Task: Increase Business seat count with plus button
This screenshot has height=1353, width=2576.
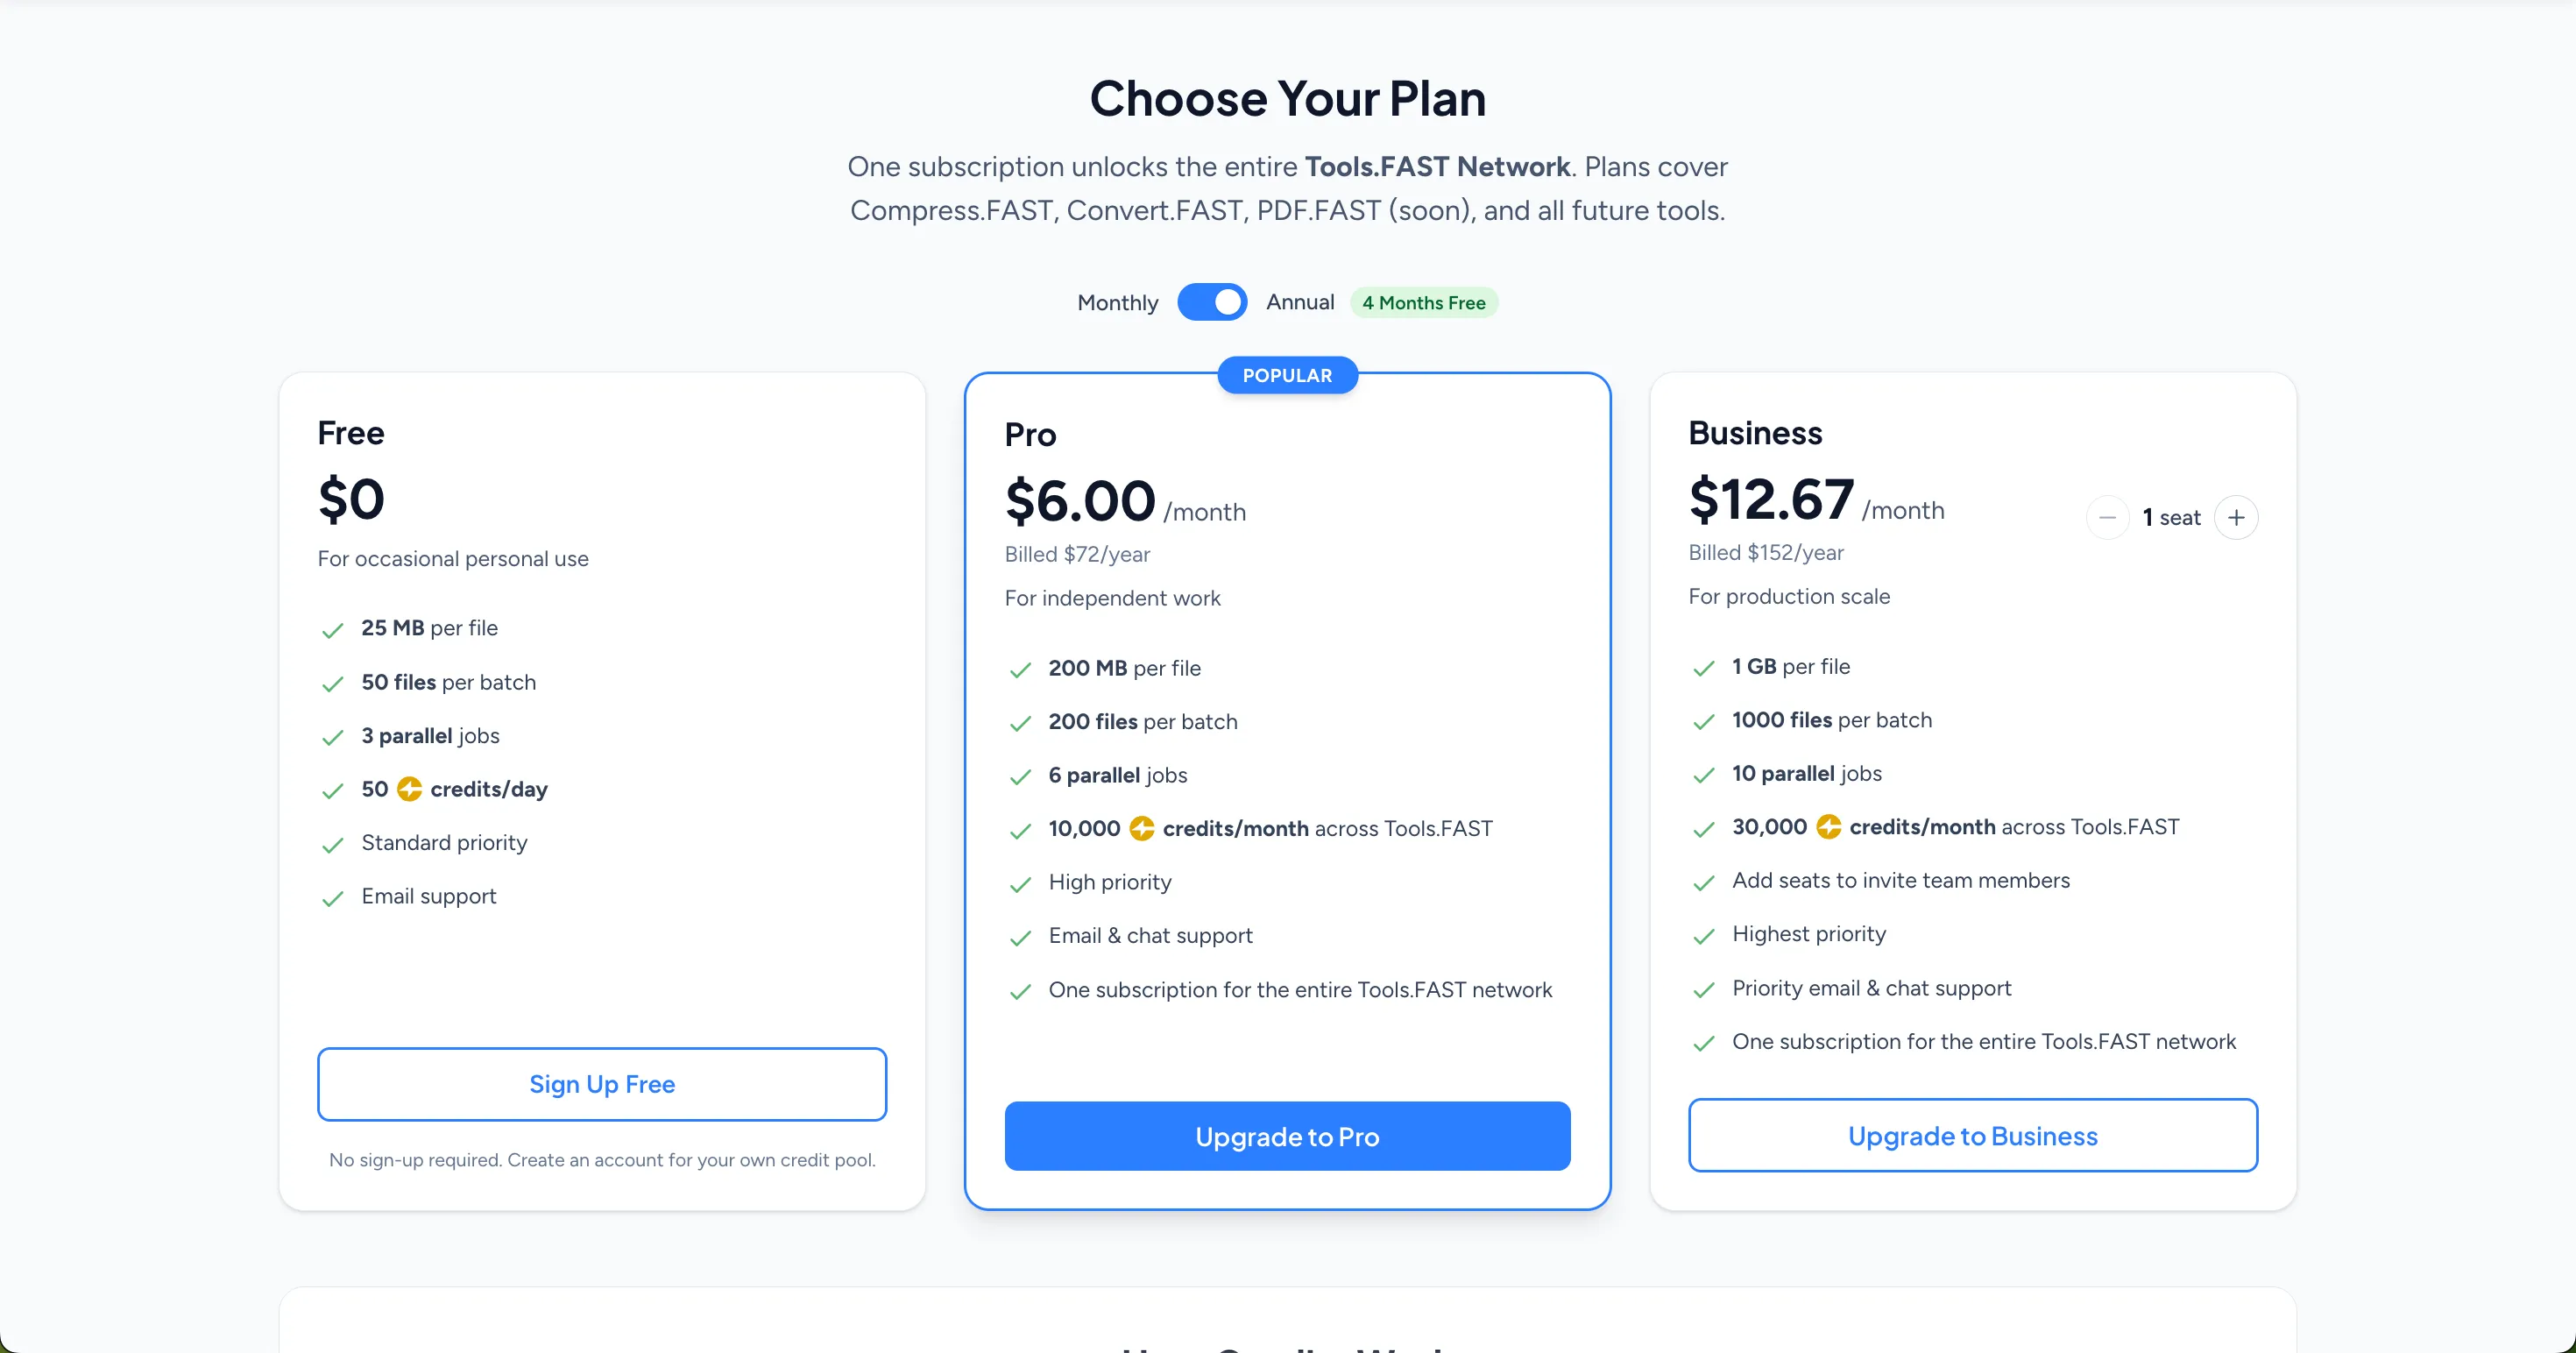Action: pyautogui.click(x=2236, y=517)
